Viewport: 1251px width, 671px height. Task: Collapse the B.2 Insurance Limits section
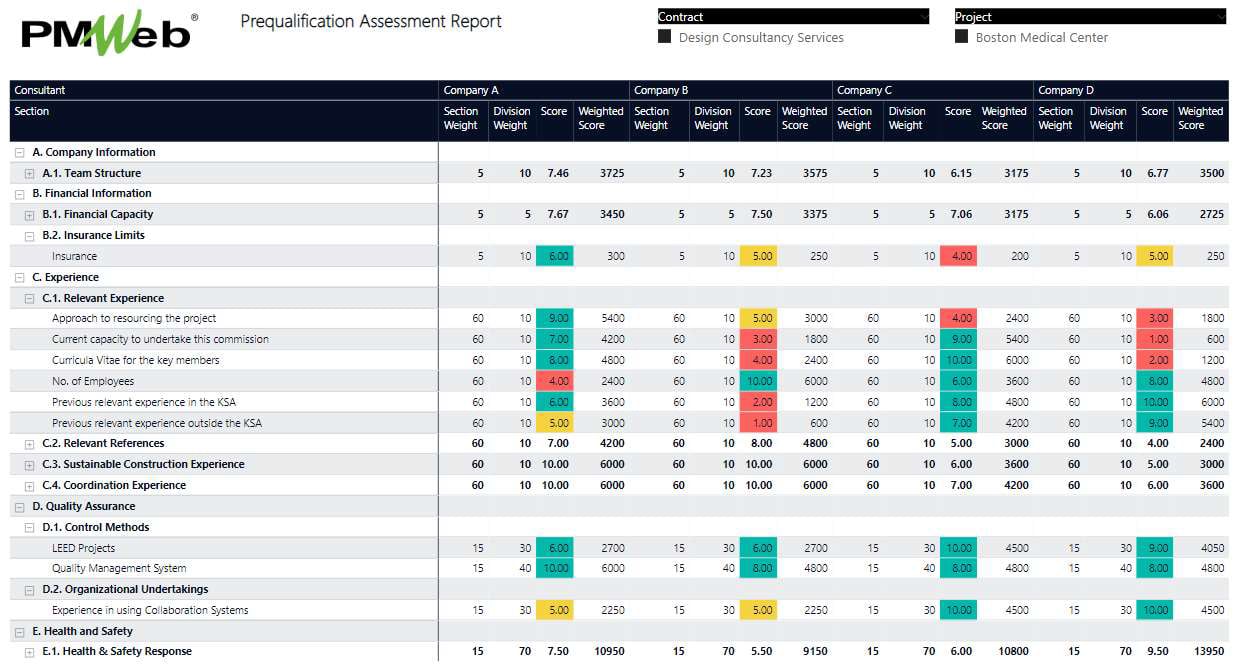pyautogui.click(x=29, y=235)
